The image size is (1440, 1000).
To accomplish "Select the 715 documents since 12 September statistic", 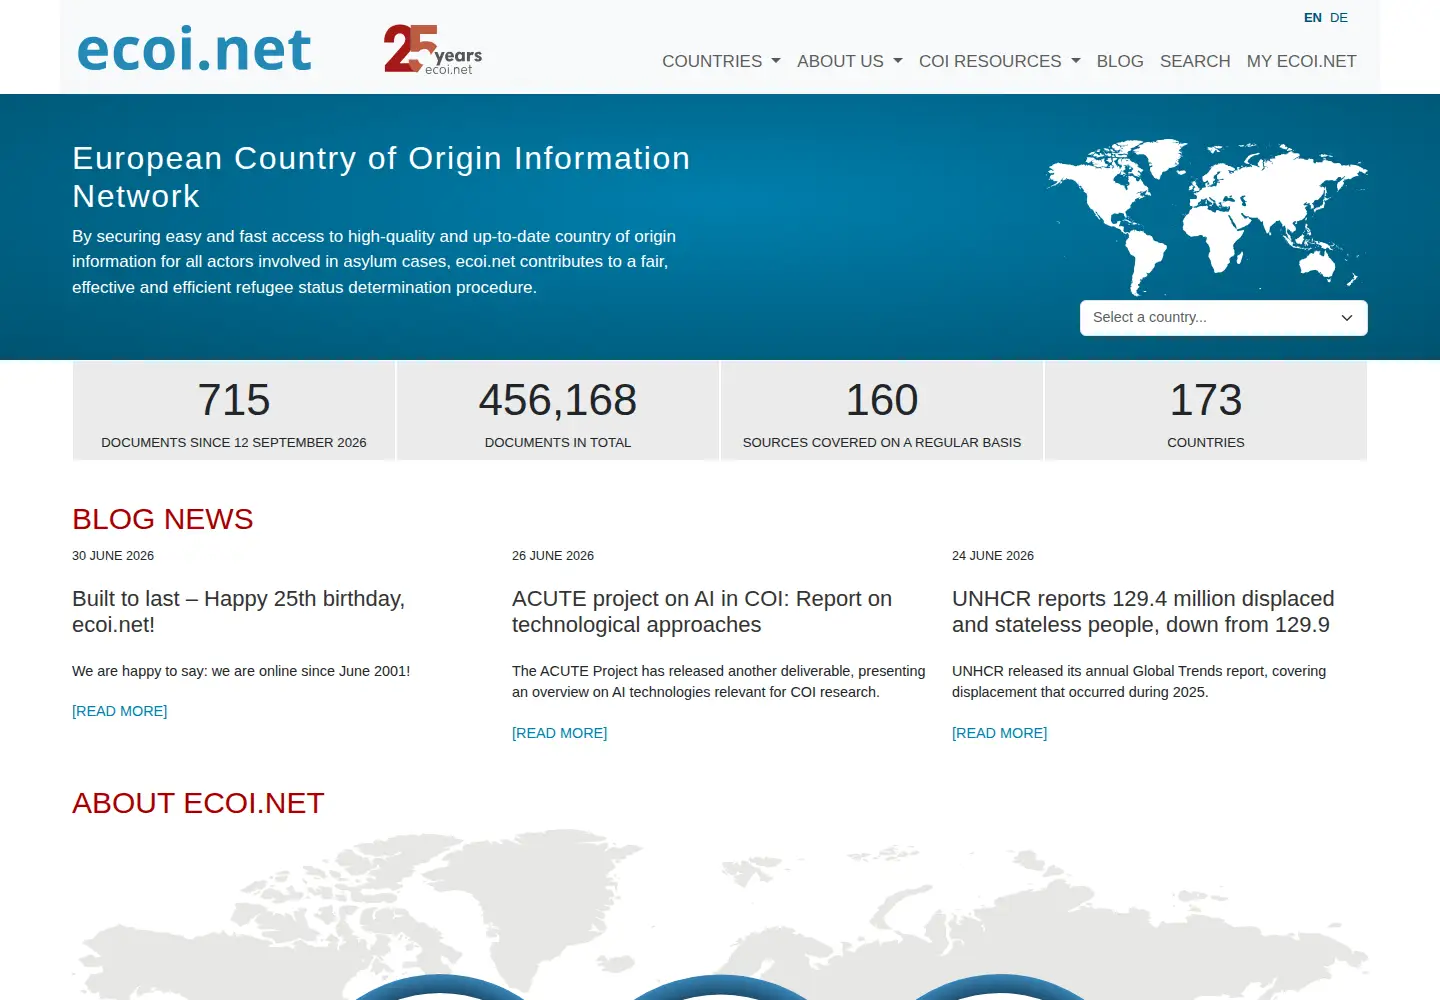I will pos(234,411).
